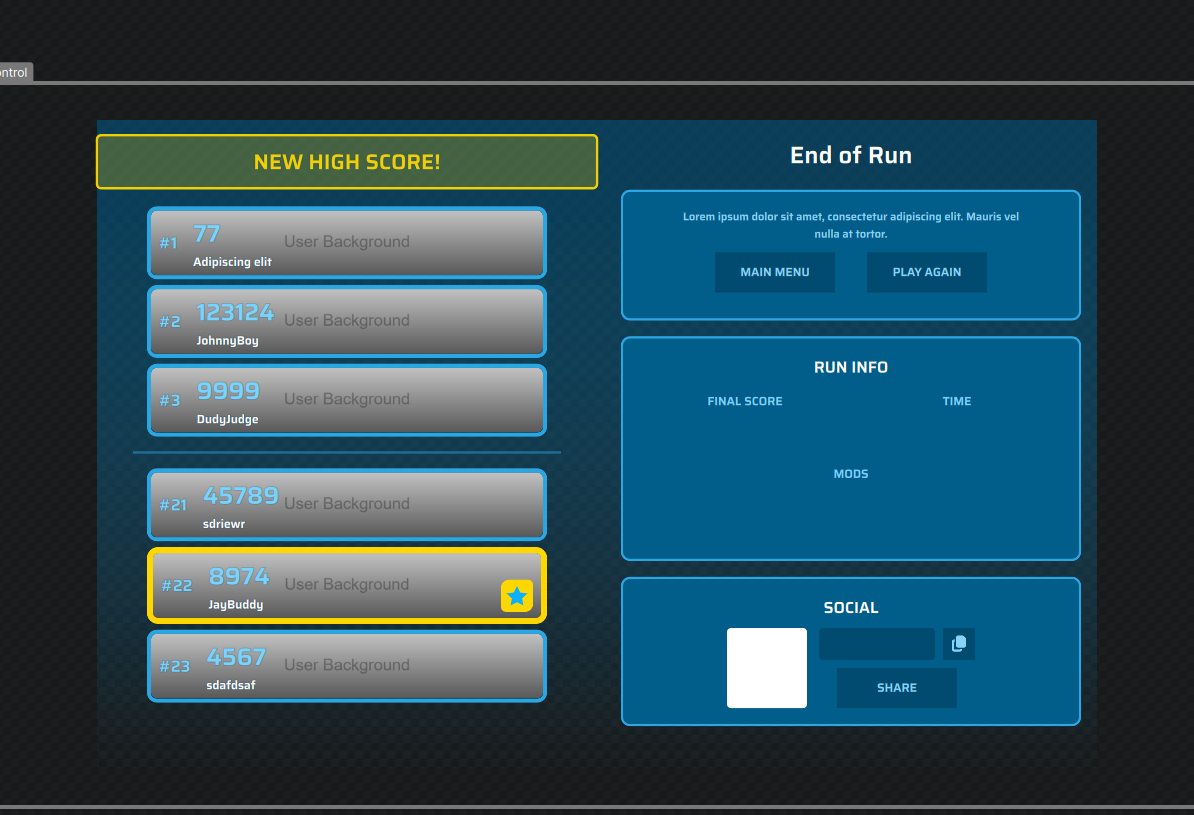Click the Control tab at top left
Screen dimensions: 1194x815
click(15, 73)
